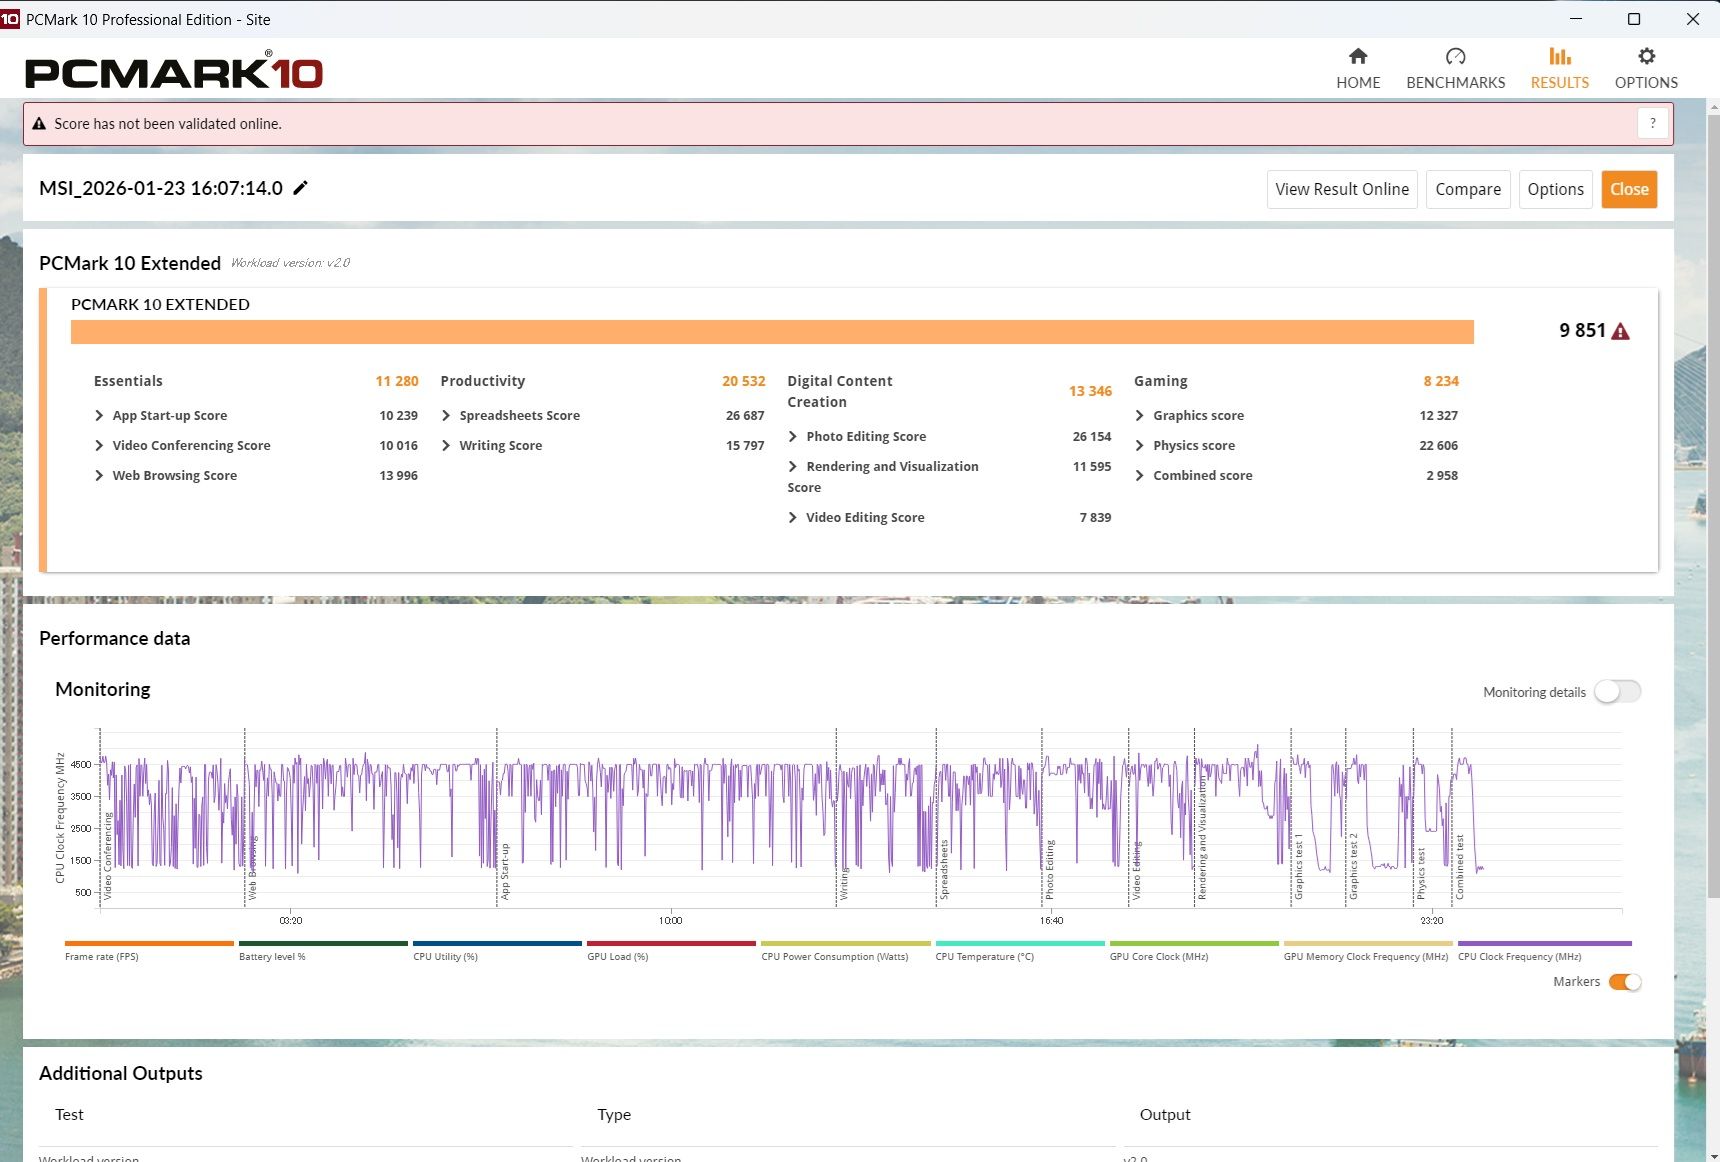Click the purple CPU Clock Frequency swatch

pyautogui.click(x=1543, y=944)
